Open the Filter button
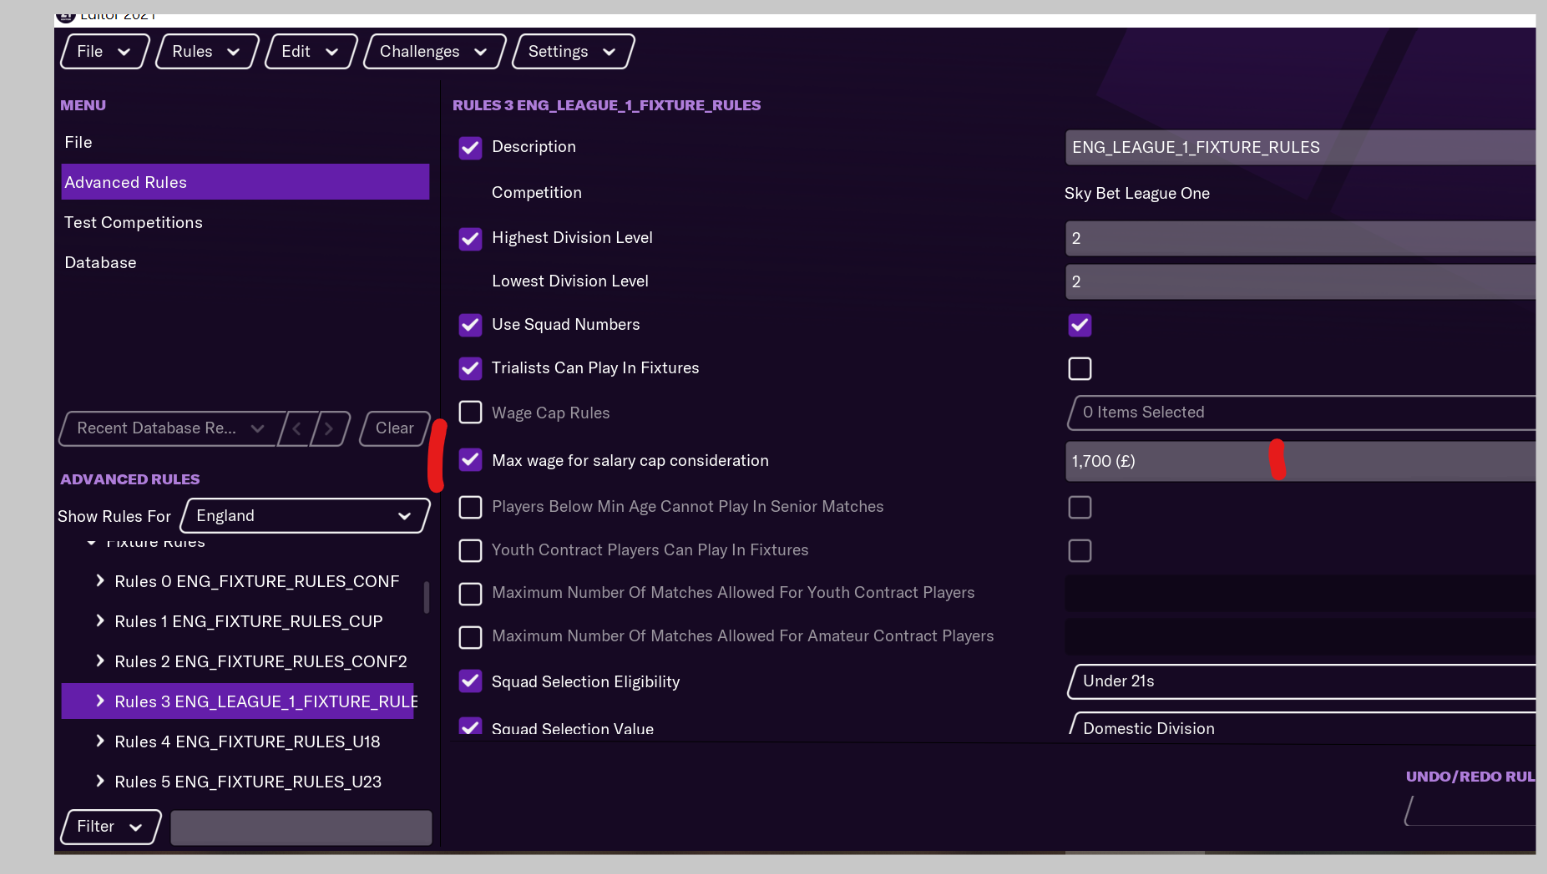This screenshot has width=1547, height=874. click(x=110, y=826)
